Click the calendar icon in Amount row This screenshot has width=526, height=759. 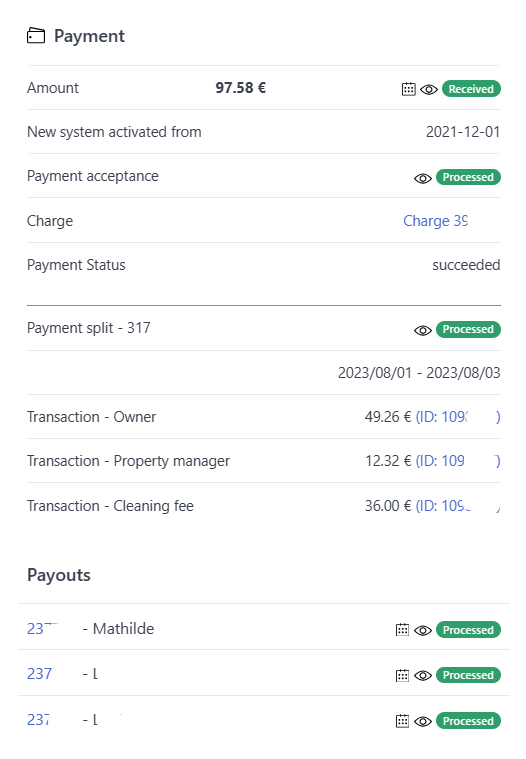click(408, 89)
